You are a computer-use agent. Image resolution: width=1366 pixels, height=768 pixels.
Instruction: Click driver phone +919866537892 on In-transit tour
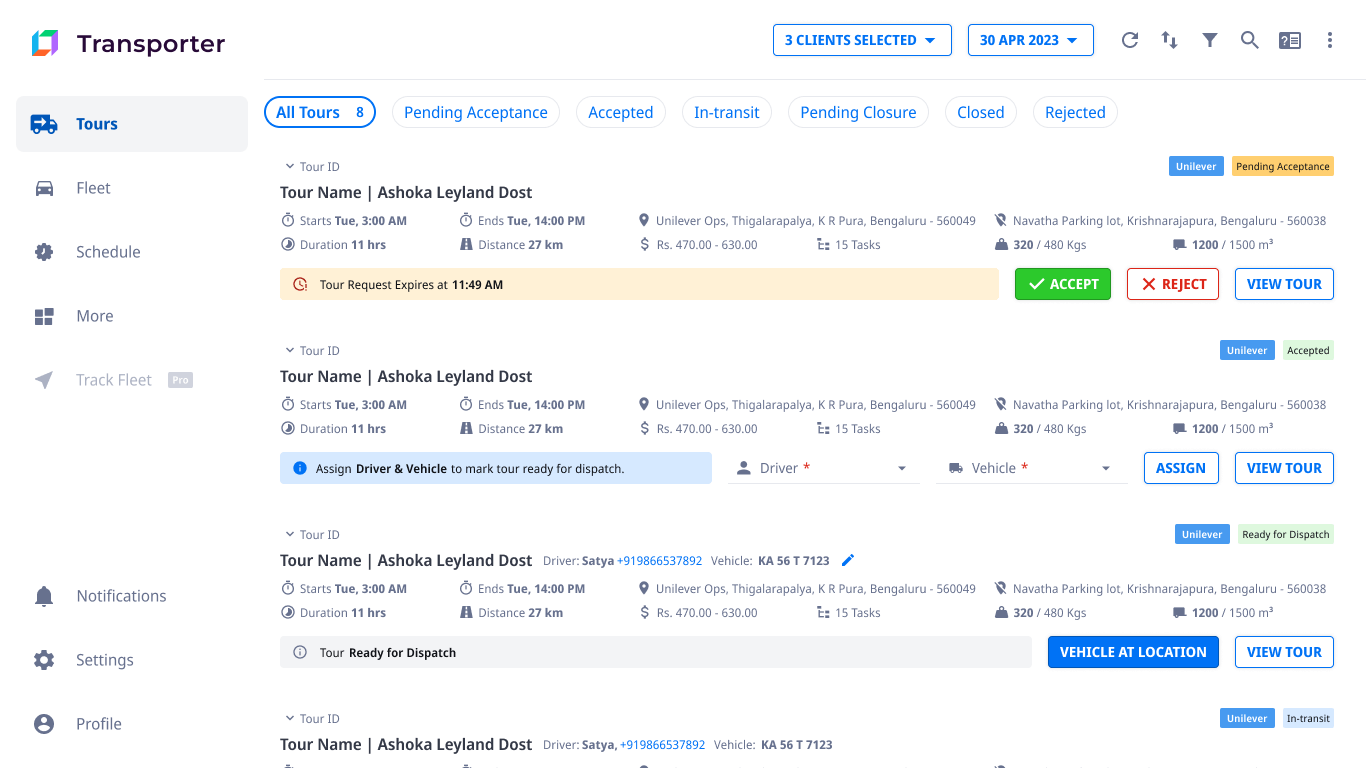663,745
